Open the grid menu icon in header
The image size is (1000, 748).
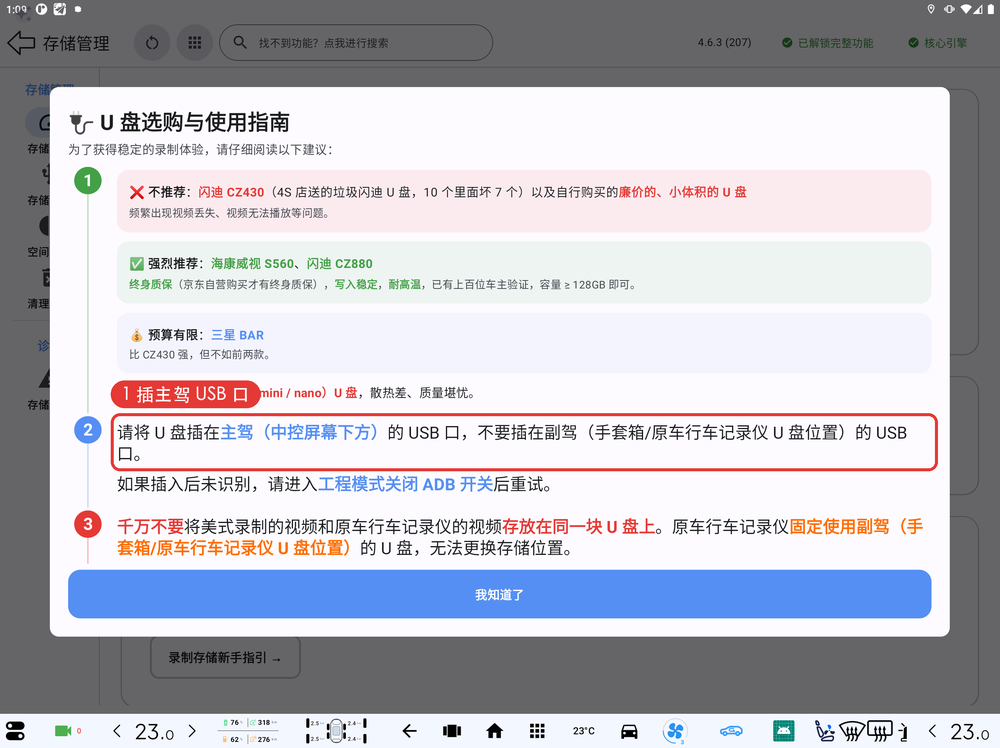pos(195,43)
